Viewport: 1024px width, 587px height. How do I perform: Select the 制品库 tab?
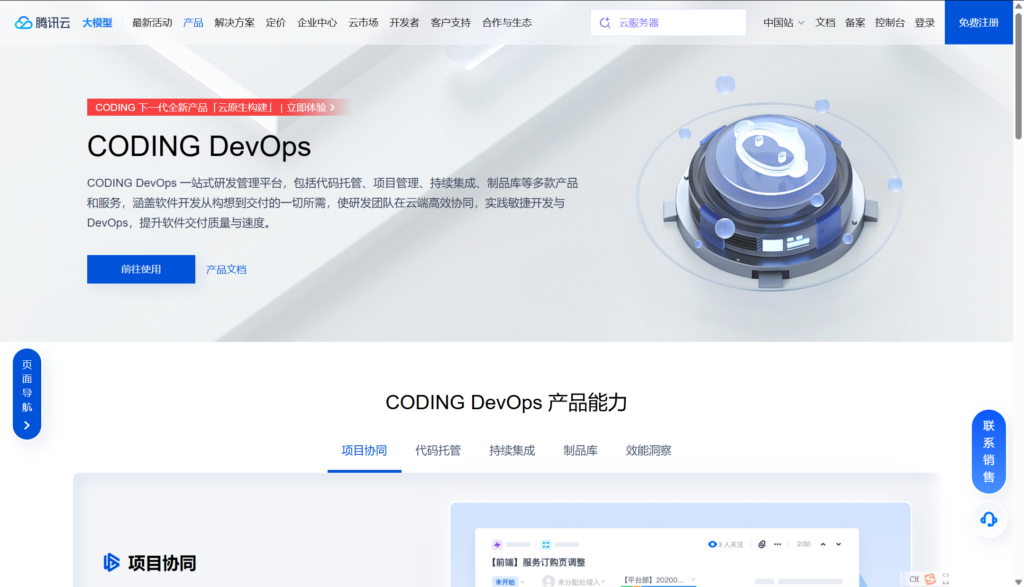[x=581, y=451]
